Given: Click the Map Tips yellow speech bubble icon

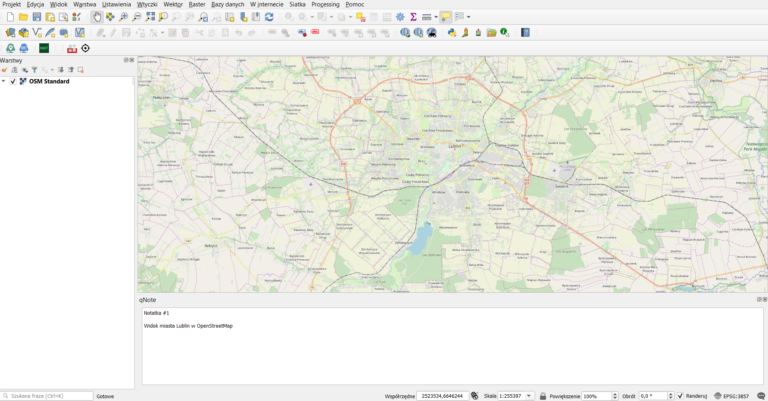Looking at the screenshot, I should coord(446,17).
